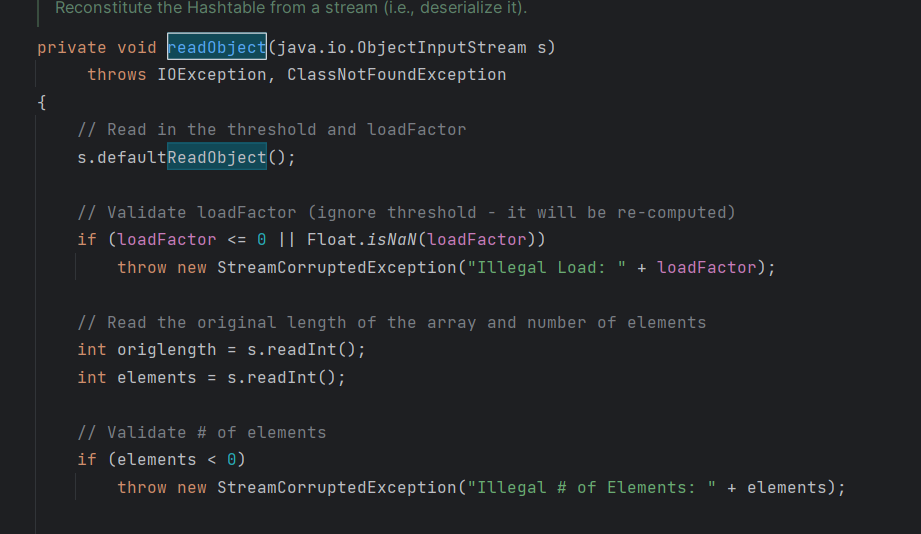Click the private keyword
This screenshot has width=921, height=534.
coord(72,48)
